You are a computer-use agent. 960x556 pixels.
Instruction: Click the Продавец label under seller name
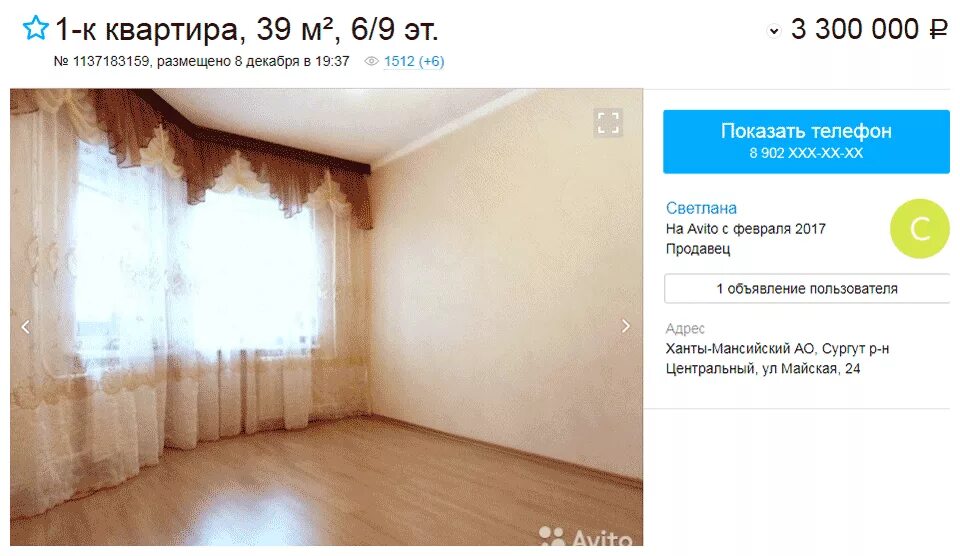click(698, 249)
